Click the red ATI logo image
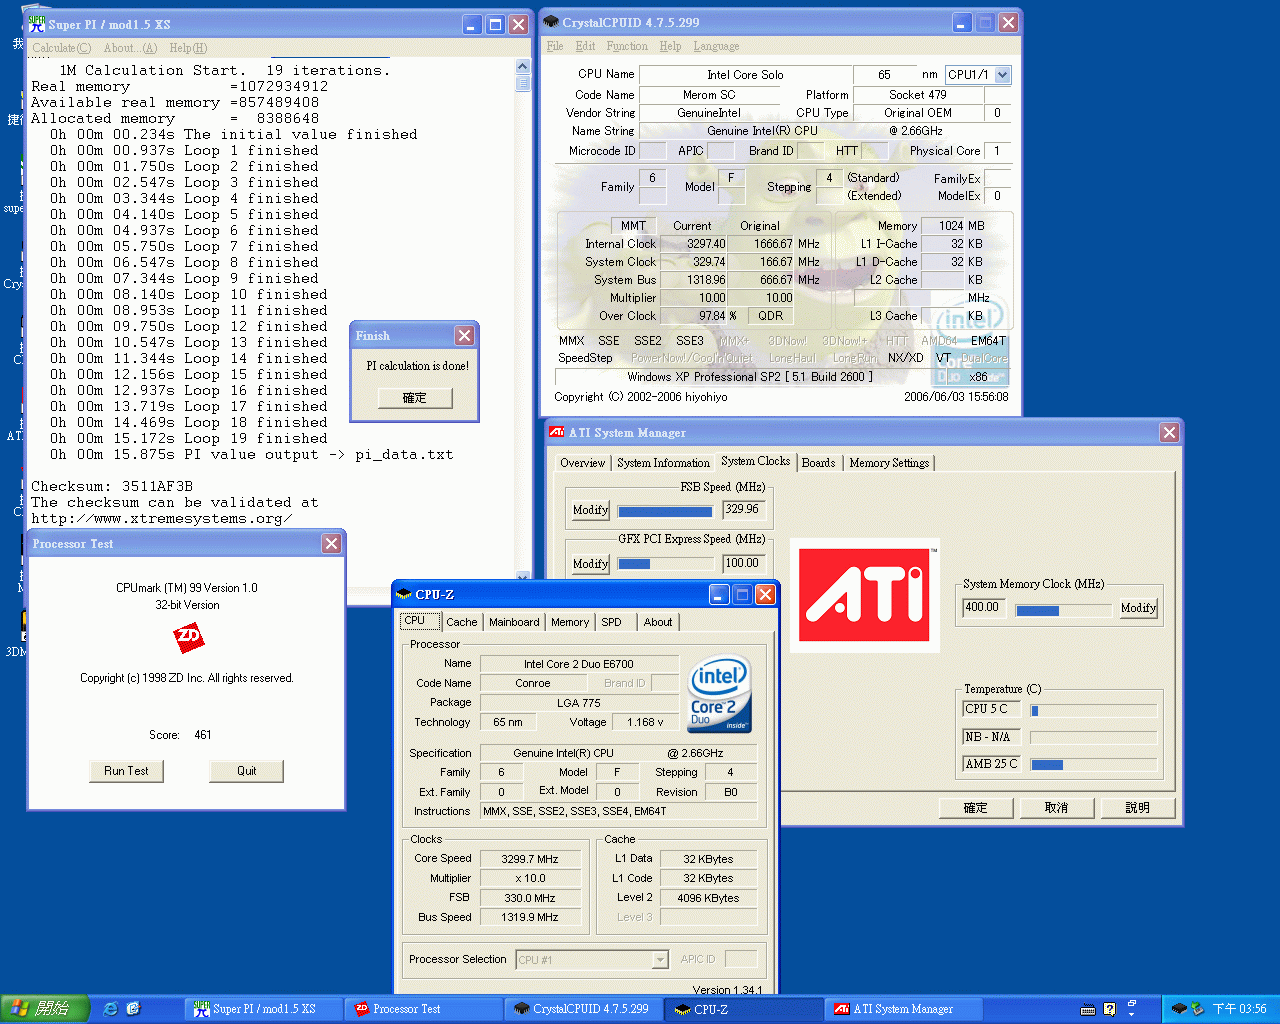The height and width of the screenshot is (1024, 1280). (865, 596)
